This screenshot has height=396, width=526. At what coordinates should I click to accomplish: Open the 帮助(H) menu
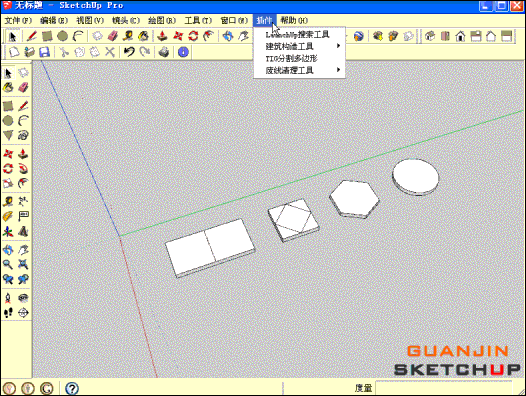pos(294,20)
